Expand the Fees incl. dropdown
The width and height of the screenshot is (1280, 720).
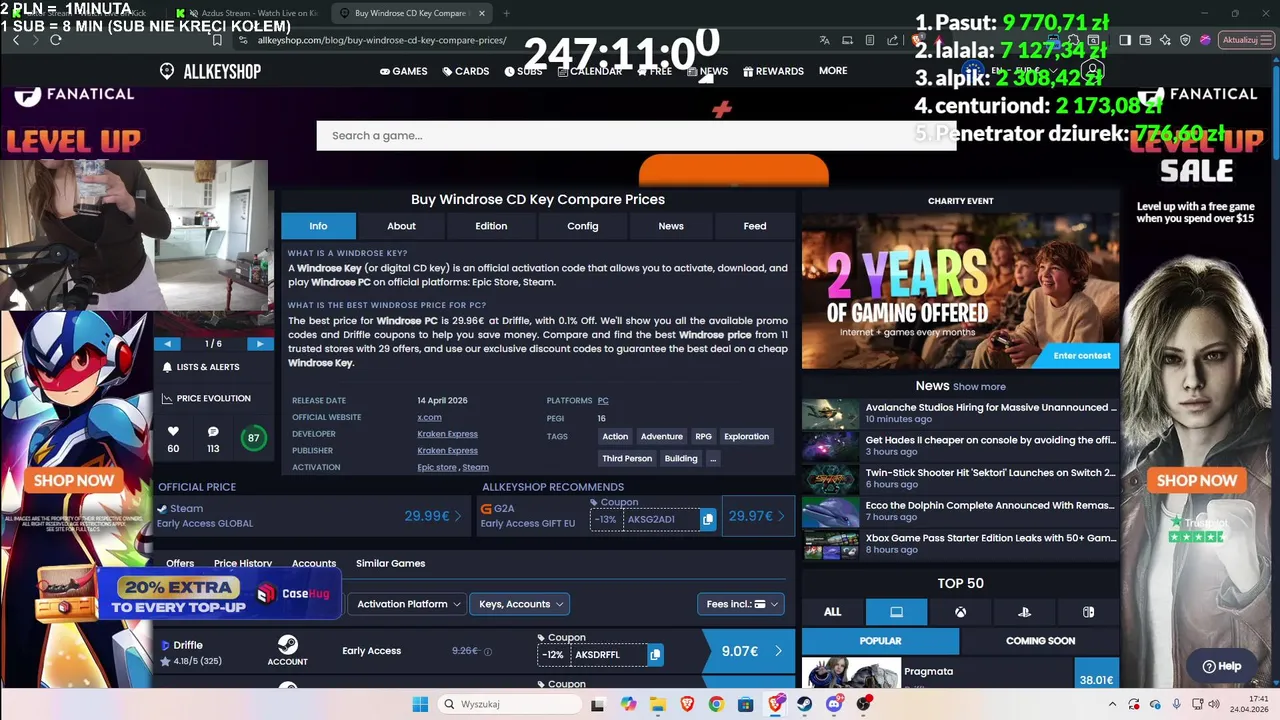point(741,604)
